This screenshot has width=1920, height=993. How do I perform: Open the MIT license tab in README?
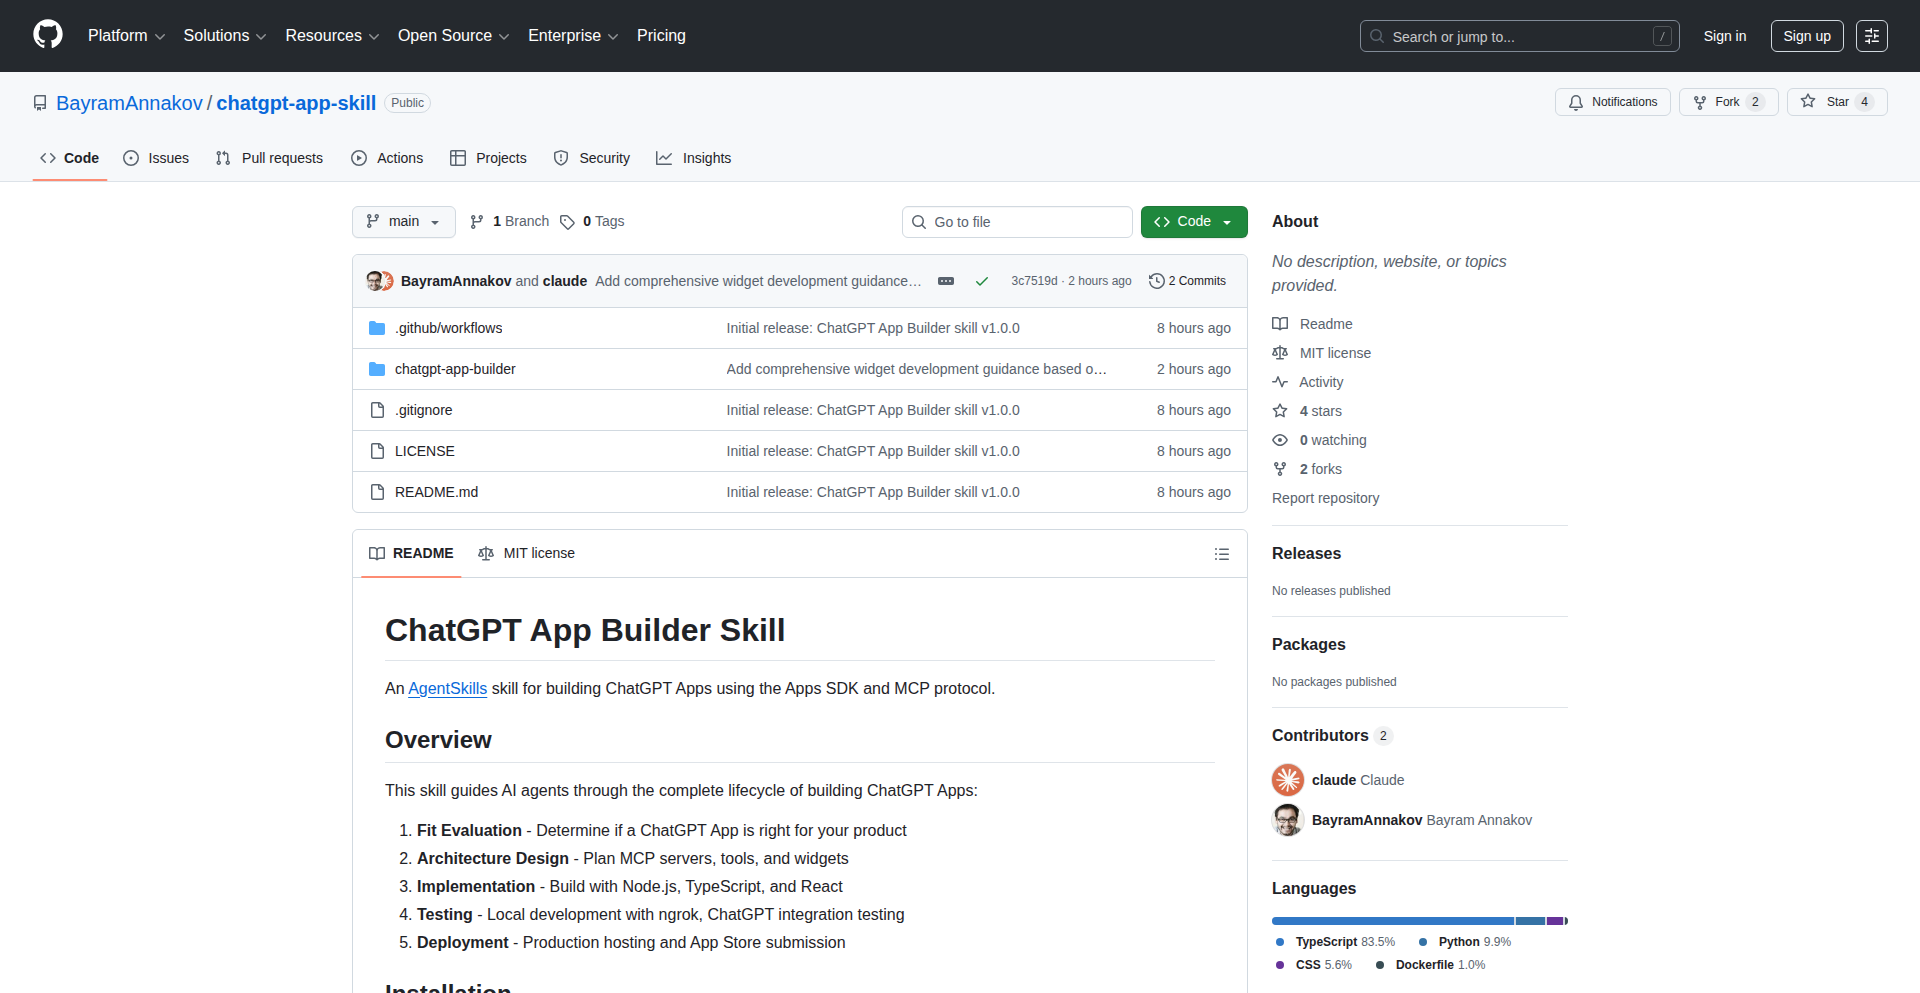527,554
